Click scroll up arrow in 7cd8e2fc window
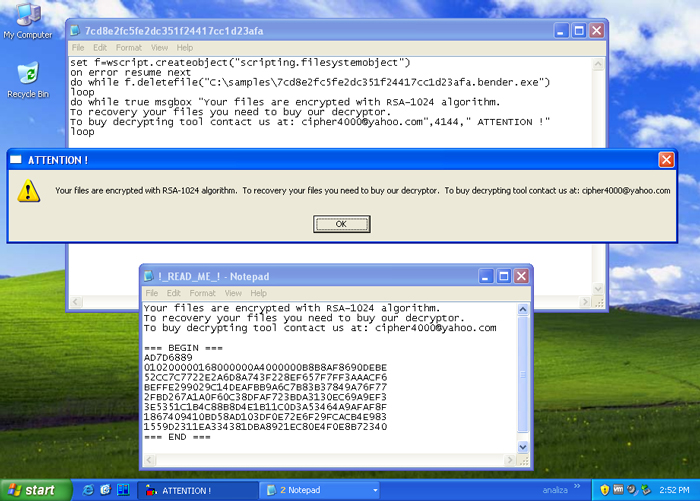Viewport: 700px width, 501px height. click(598, 64)
